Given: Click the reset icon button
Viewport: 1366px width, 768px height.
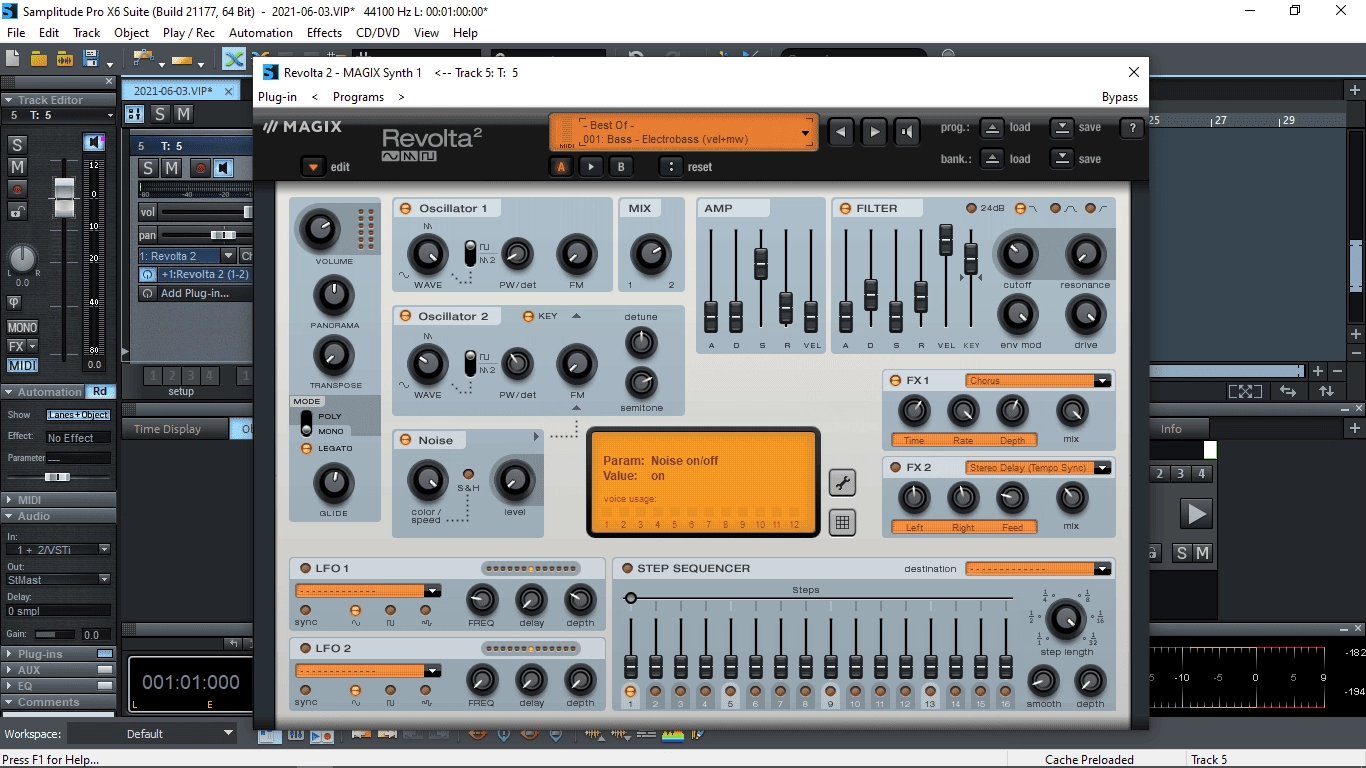Looking at the screenshot, I should (669, 167).
